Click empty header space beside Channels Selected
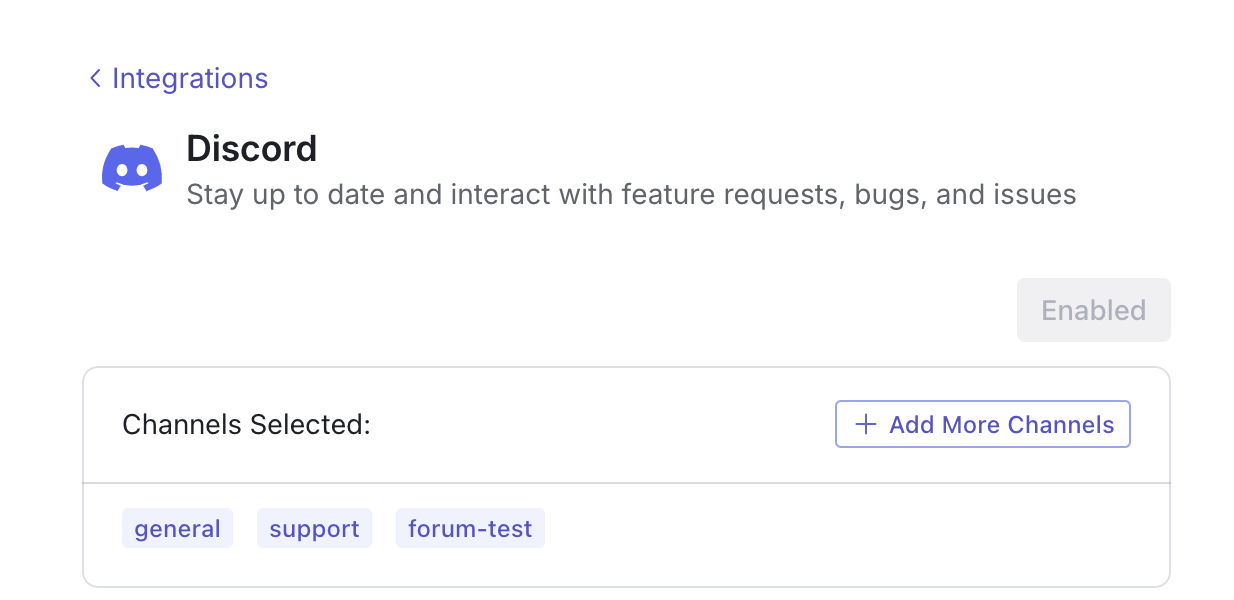The image size is (1234, 600). point(600,425)
